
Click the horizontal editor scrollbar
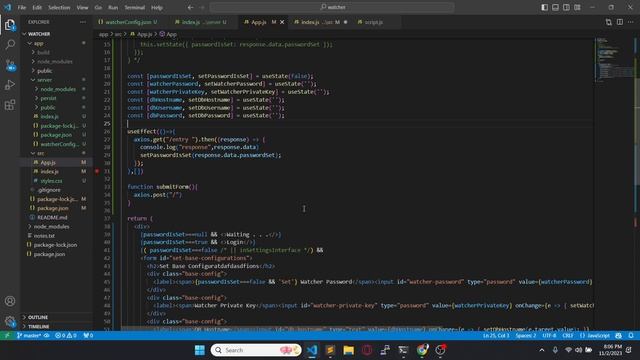coord(282,328)
